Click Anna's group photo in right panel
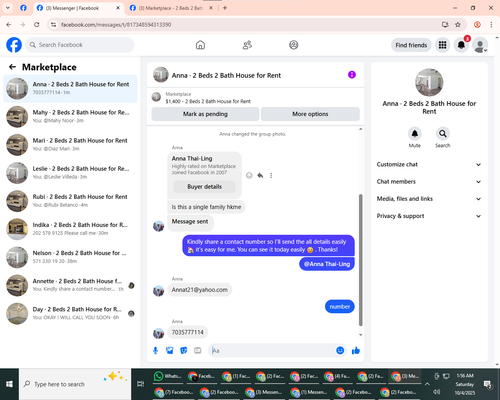500x400 pixels. point(429,82)
